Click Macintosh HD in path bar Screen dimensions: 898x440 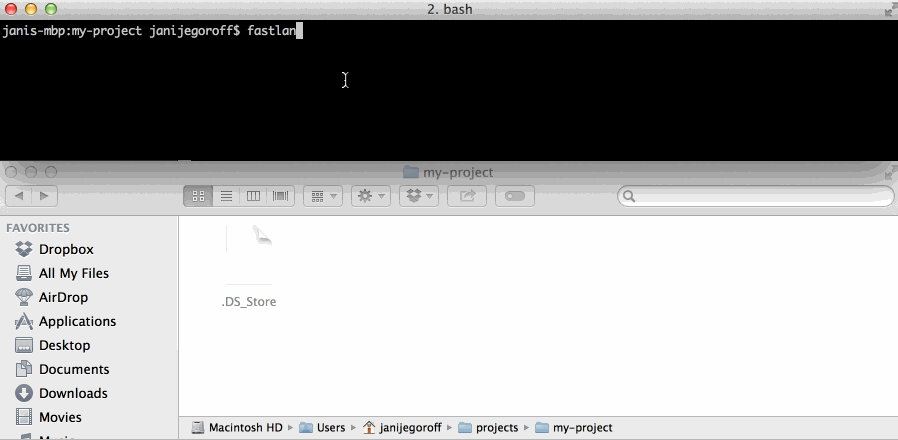pyautogui.click(x=237, y=428)
